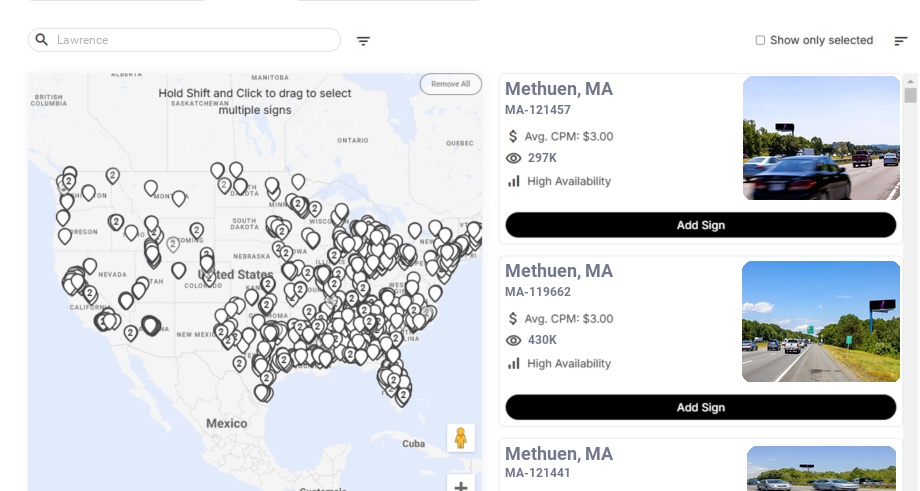Screen dimensions: 920x491
Task: Click the search magnifier icon
Action: (x=42, y=40)
